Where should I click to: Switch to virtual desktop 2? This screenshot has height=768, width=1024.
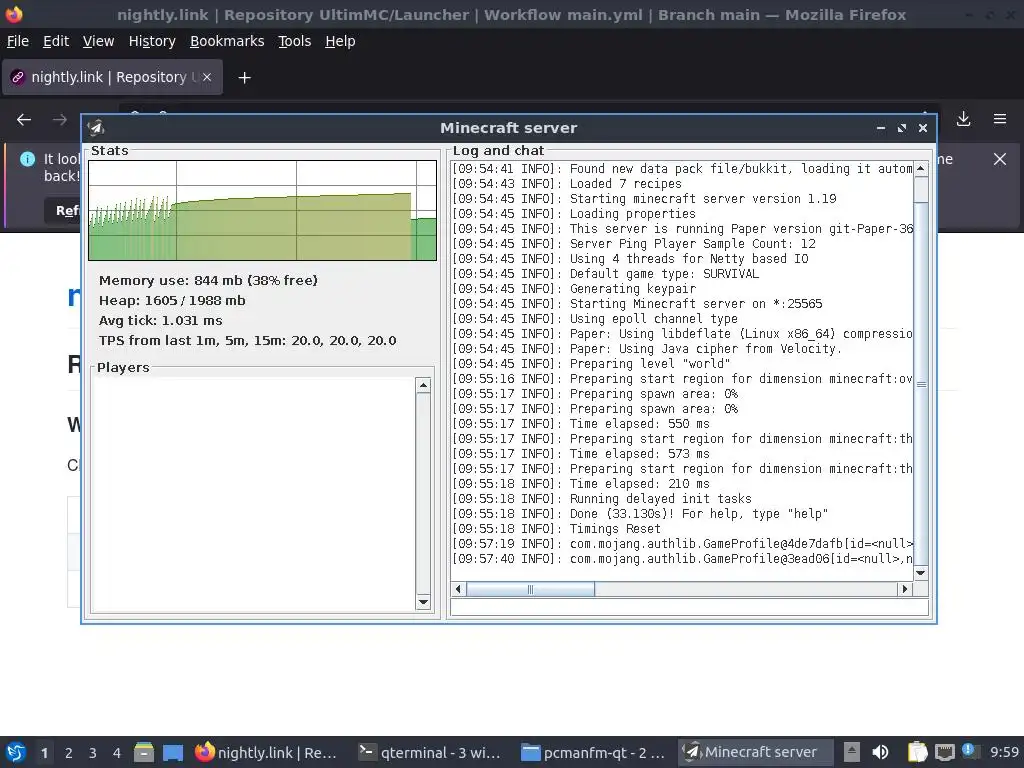pos(69,753)
